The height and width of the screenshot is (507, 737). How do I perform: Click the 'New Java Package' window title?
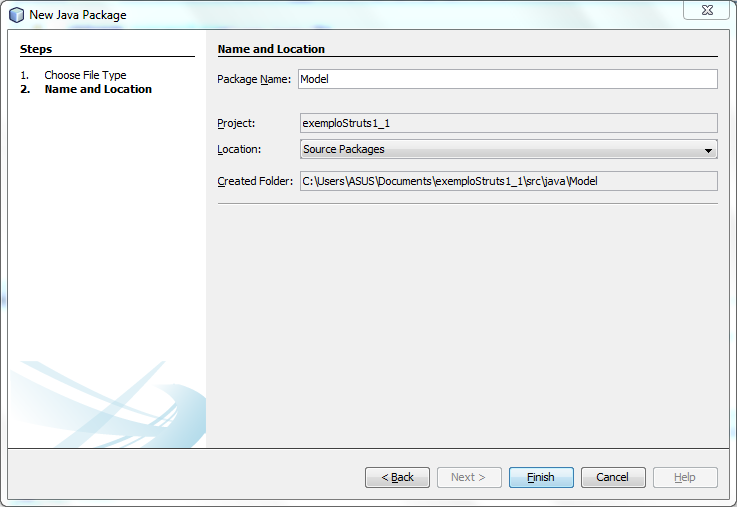point(78,15)
